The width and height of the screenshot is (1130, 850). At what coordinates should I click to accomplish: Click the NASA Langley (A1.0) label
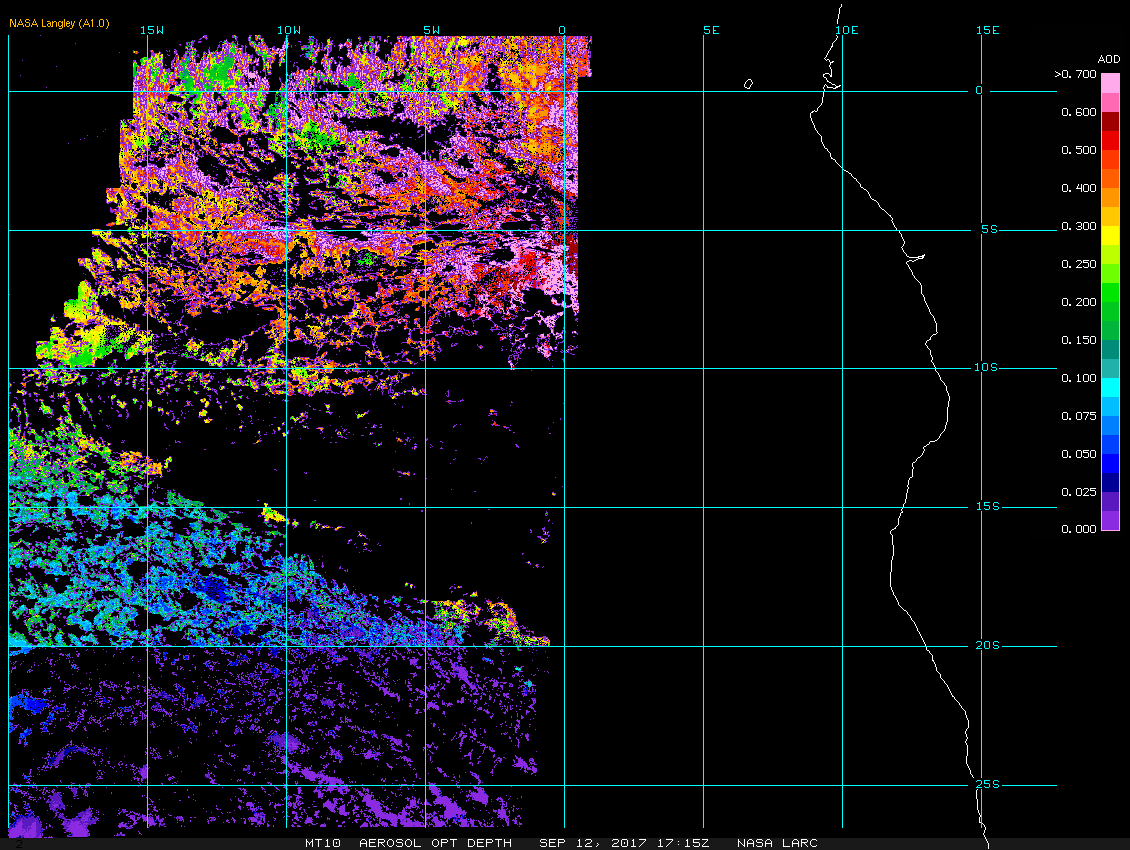click(59, 24)
